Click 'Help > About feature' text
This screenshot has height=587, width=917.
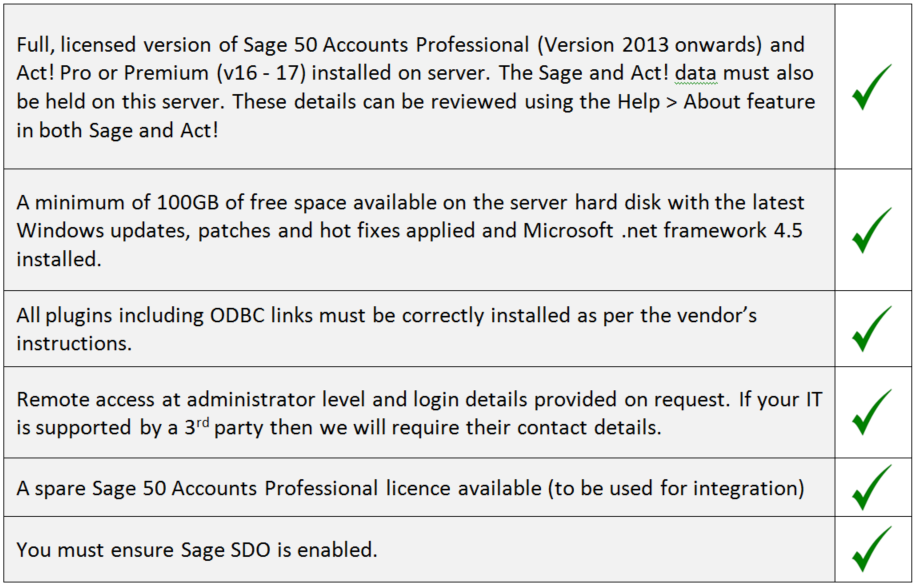pos(716,102)
